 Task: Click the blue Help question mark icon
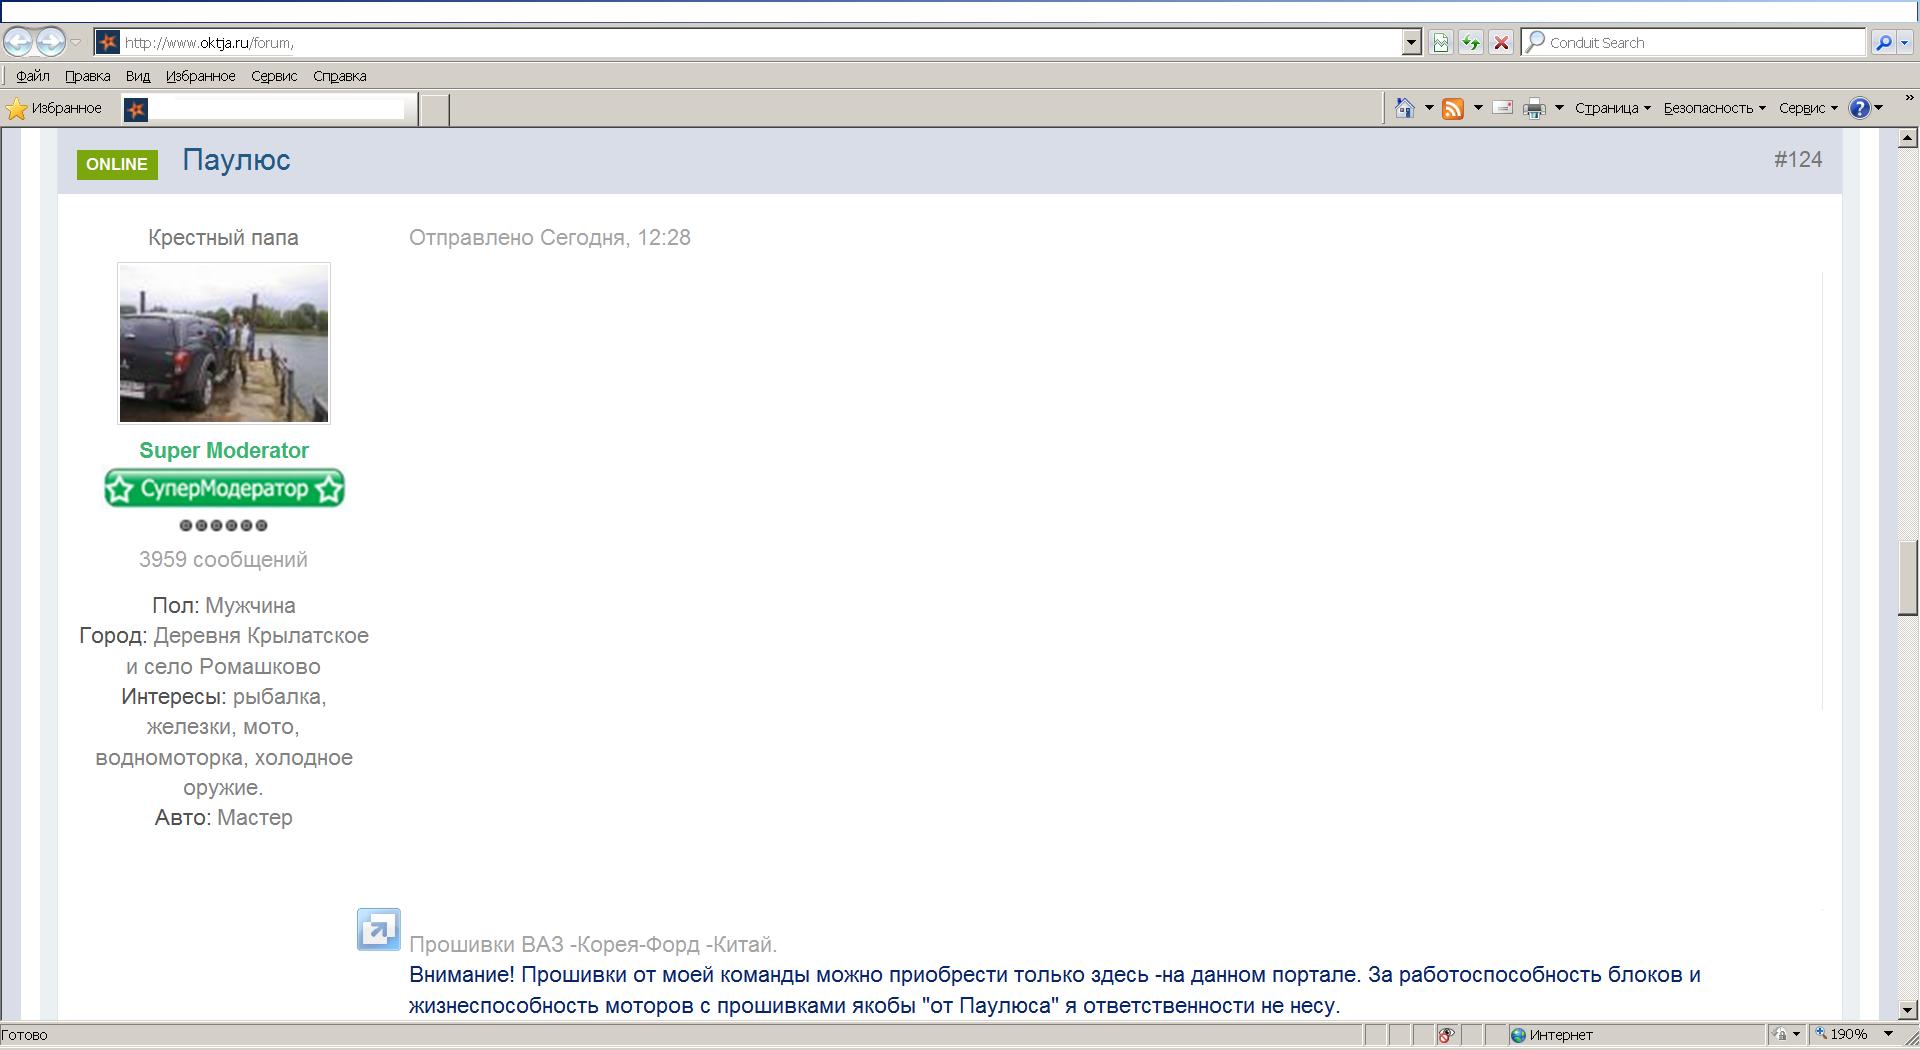click(x=1859, y=108)
